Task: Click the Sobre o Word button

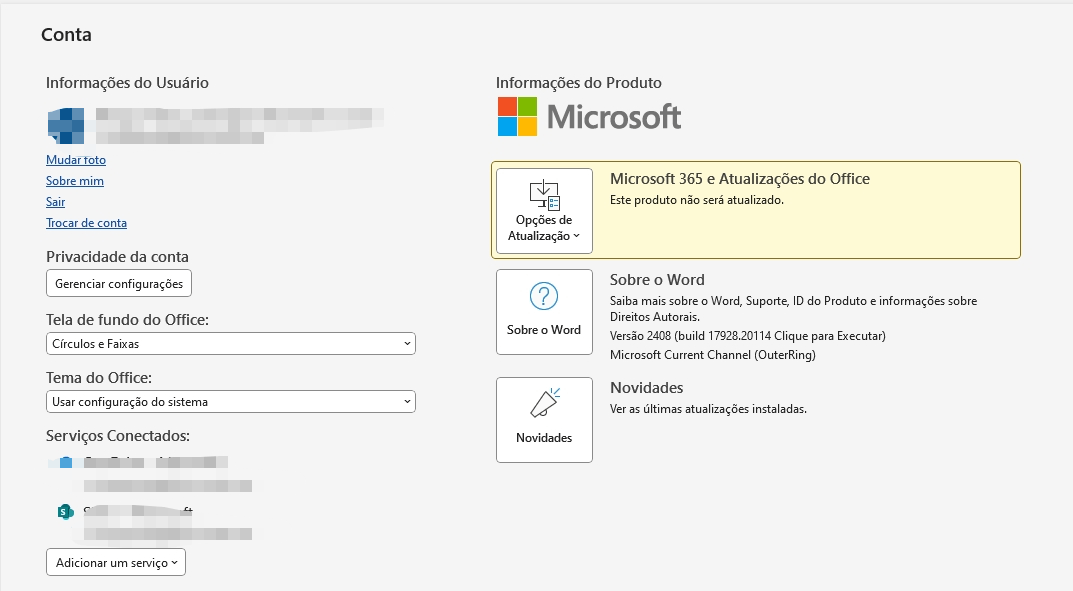Action: [x=544, y=312]
